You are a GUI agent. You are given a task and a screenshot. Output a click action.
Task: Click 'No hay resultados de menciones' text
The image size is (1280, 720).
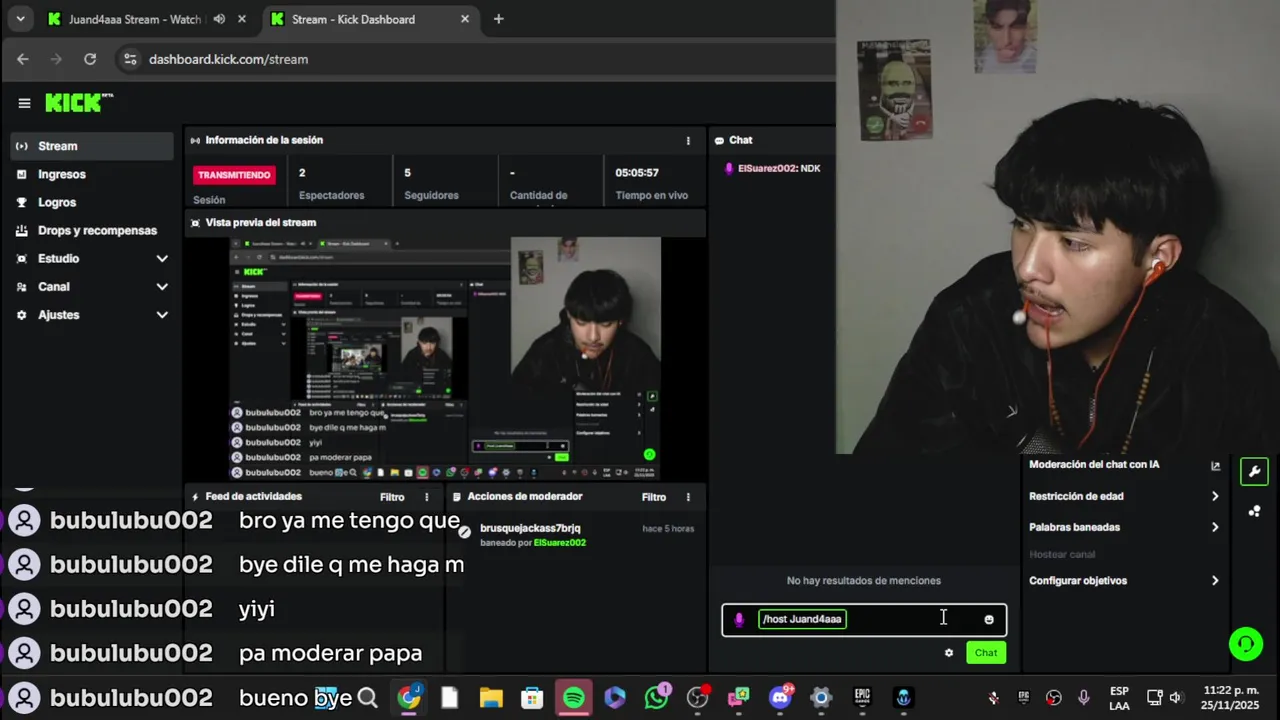click(864, 581)
